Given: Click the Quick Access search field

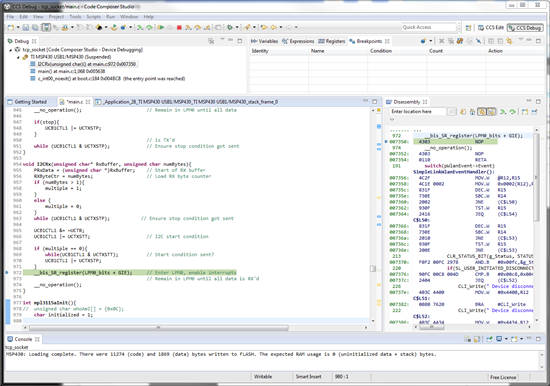Looking at the screenshot, I should 429,27.
